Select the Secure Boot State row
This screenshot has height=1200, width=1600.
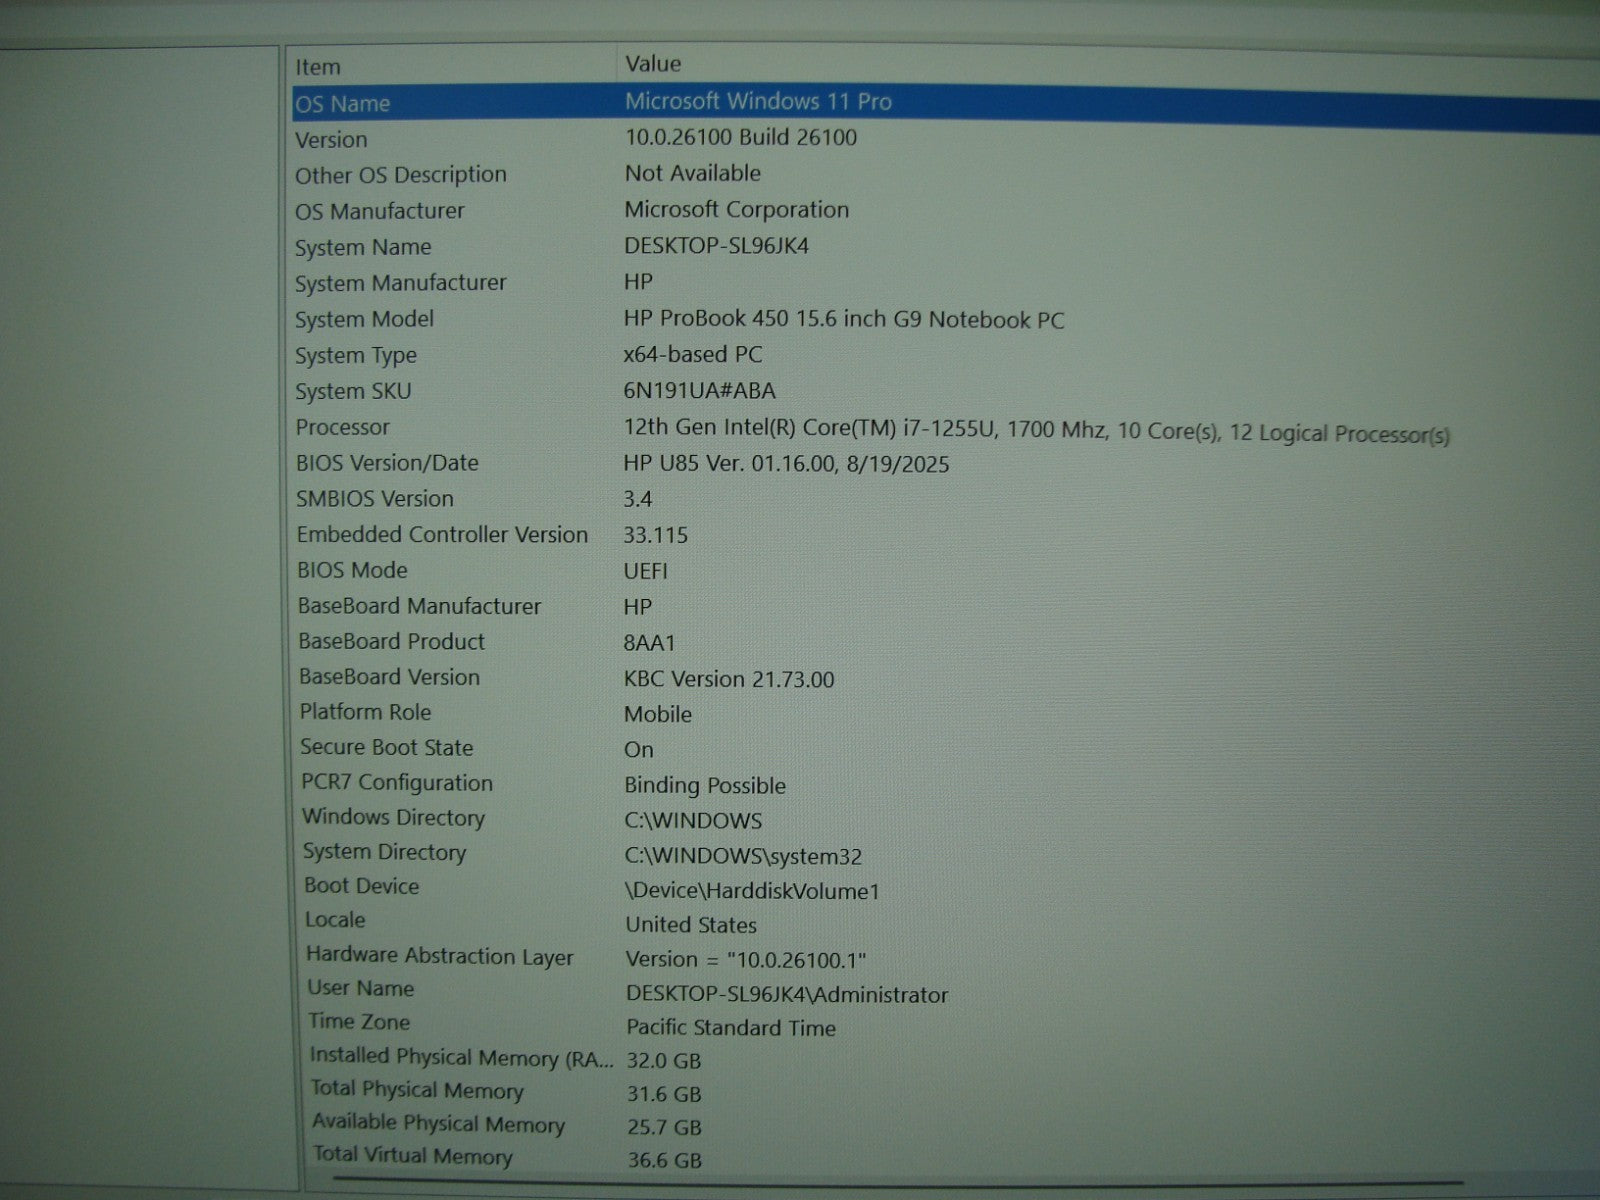click(386, 747)
